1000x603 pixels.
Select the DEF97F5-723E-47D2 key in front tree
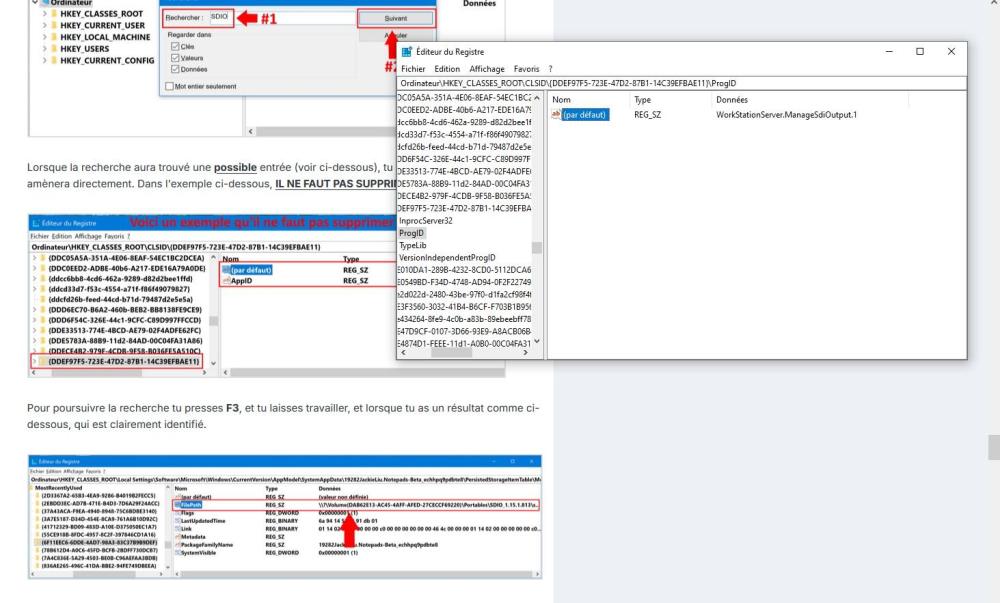pyautogui.click(x=464, y=208)
